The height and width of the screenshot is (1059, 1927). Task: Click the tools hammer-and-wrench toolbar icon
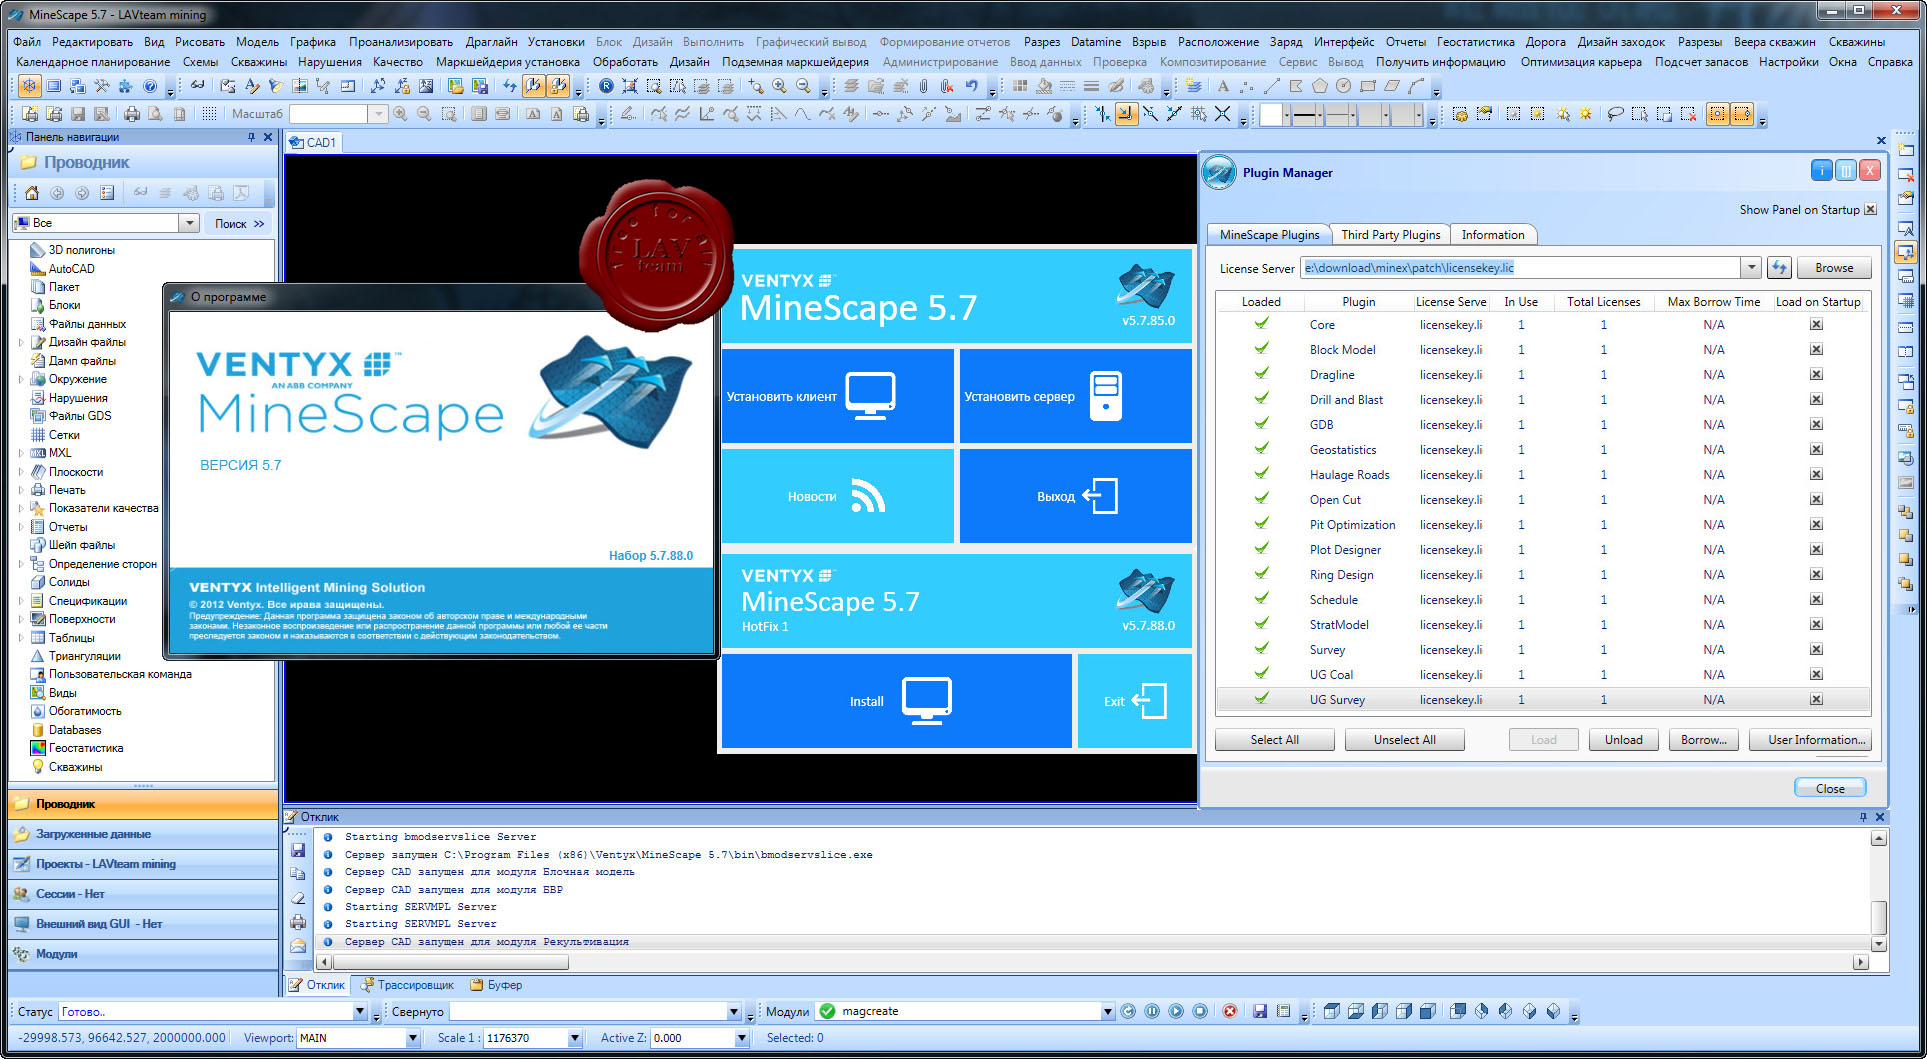(x=101, y=87)
